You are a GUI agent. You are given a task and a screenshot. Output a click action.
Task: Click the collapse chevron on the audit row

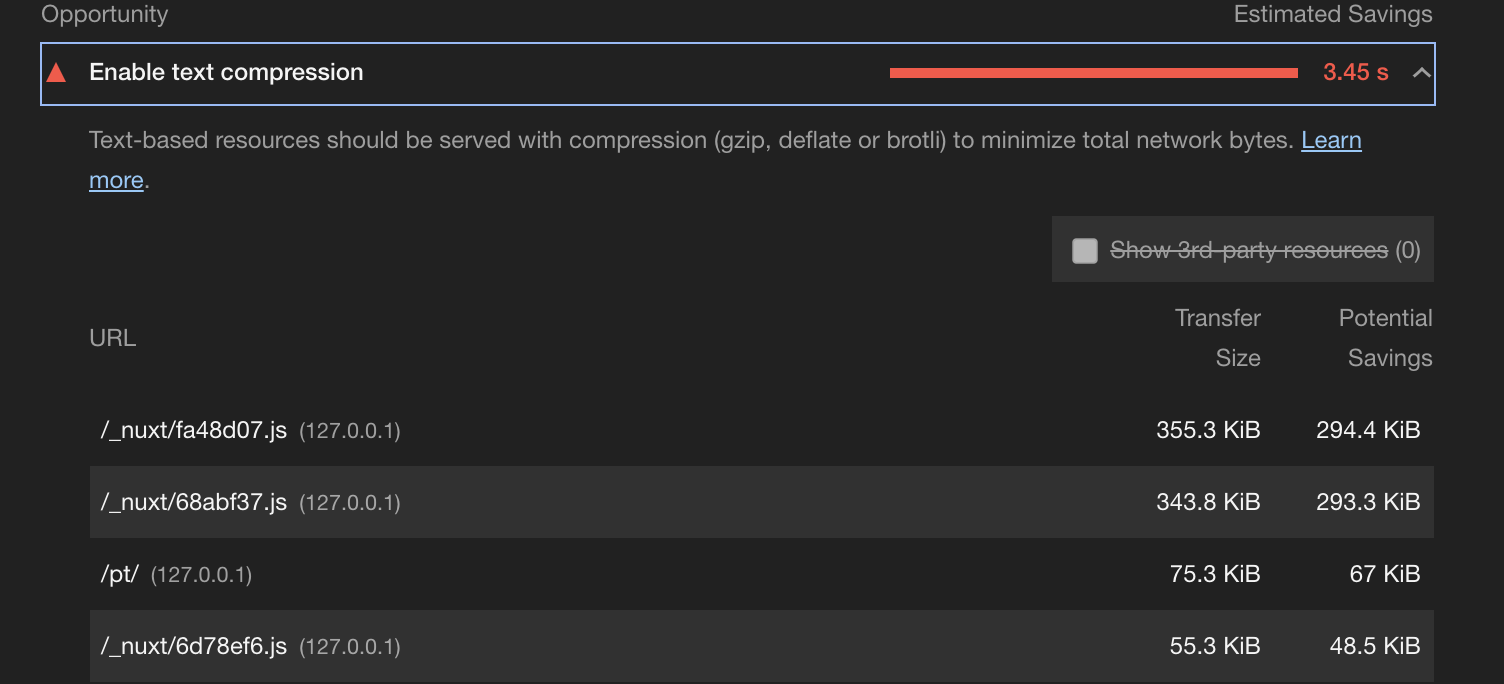click(1420, 72)
